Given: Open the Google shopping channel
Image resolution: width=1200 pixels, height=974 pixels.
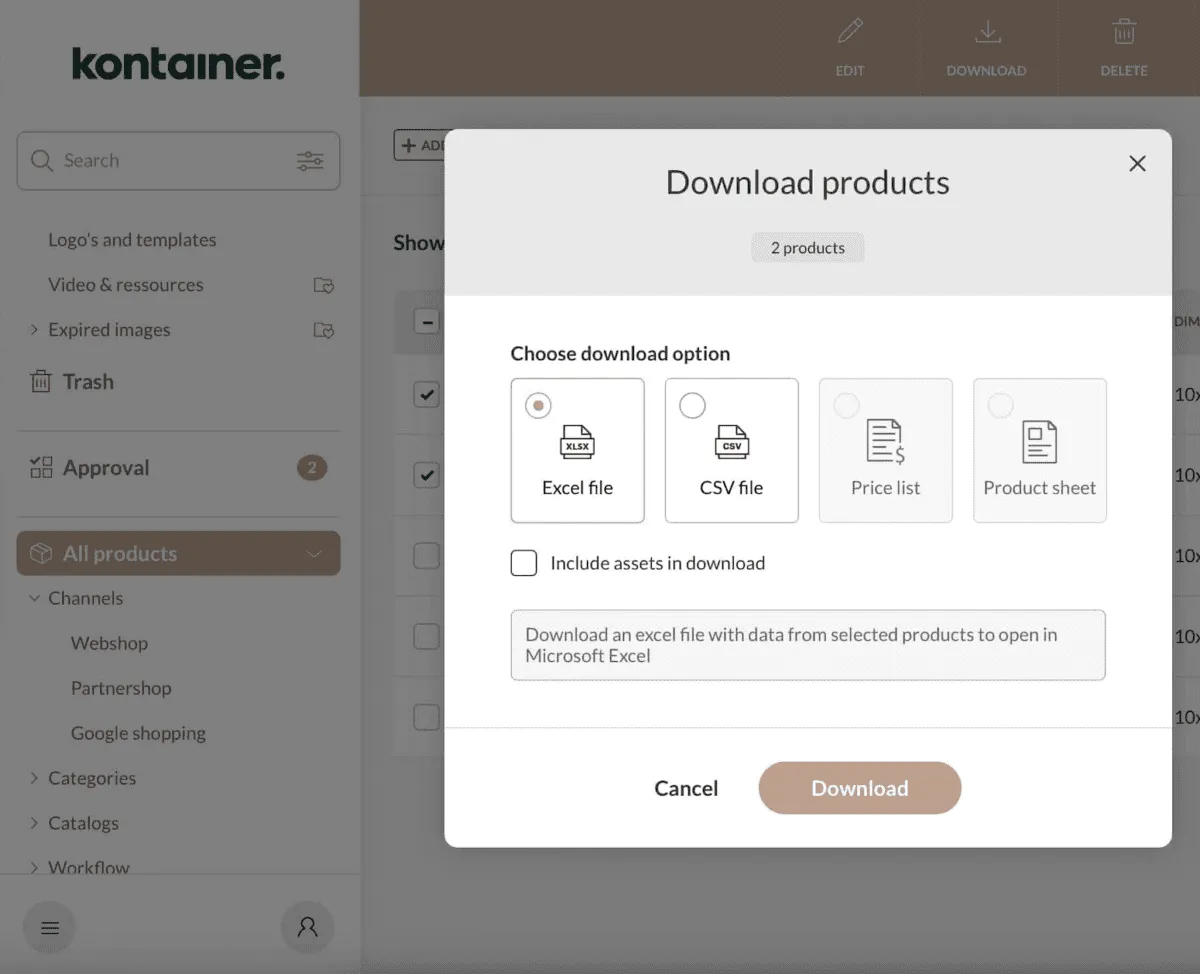Looking at the screenshot, I should coord(138,733).
